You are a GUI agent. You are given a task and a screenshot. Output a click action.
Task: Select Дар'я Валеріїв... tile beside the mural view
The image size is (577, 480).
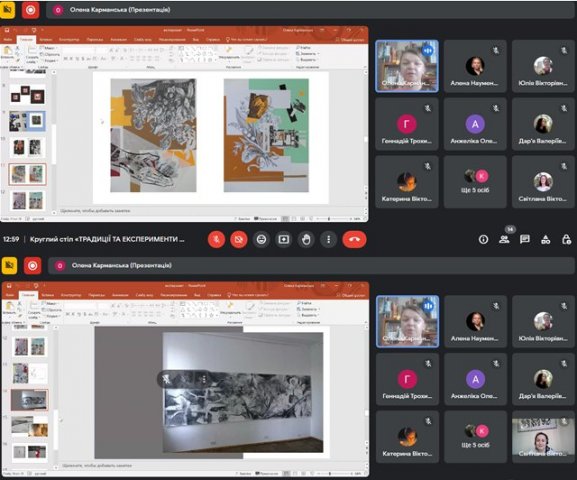tap(543, 379)
